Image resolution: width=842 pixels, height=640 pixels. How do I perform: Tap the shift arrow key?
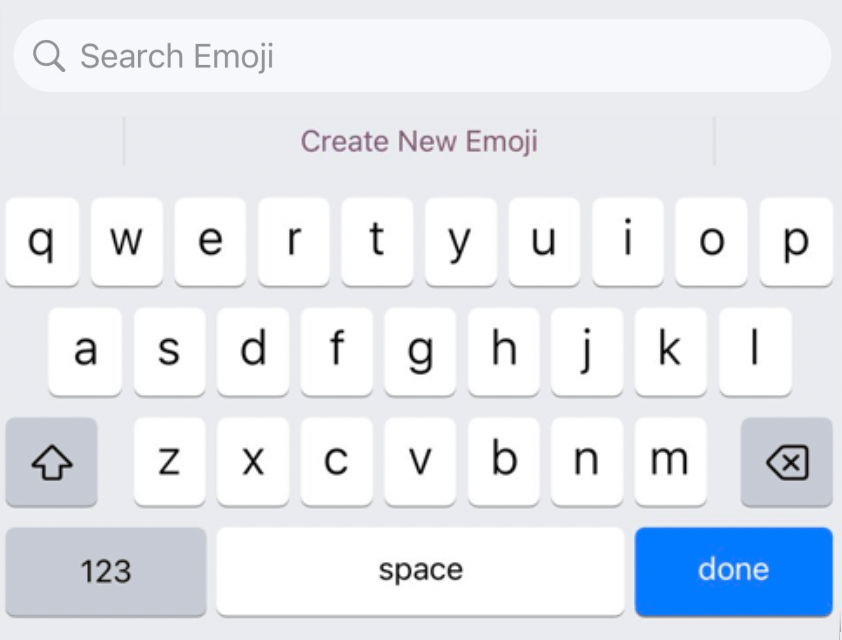(x=52, y=462)
